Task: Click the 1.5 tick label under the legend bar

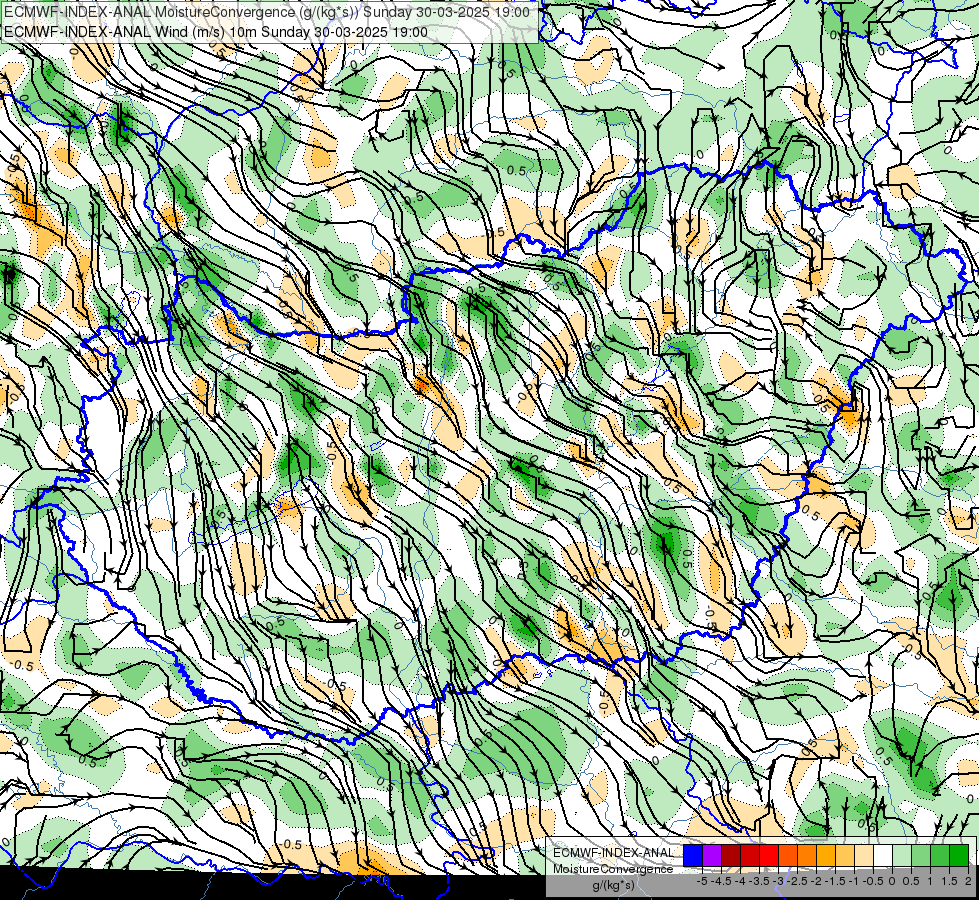Action: pos(949,881)
